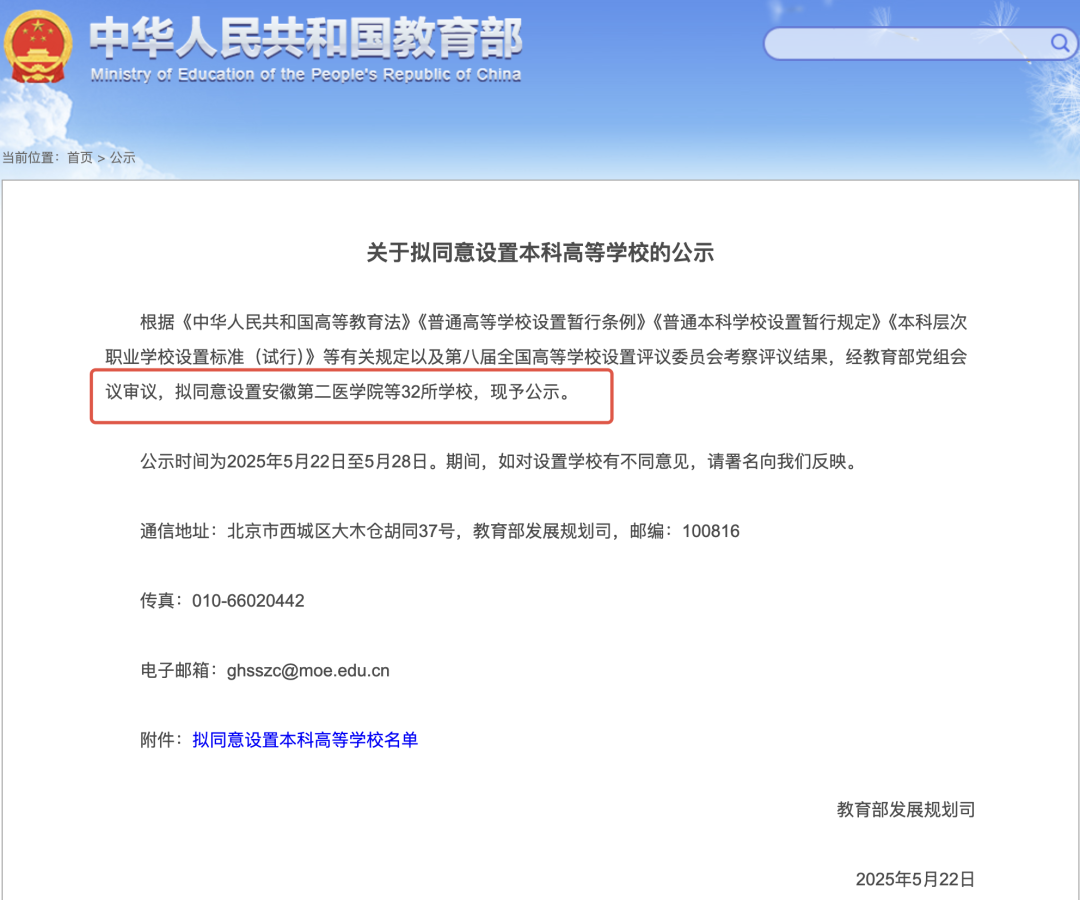Click text 拟同意设置安徽第二医学院等32所学校
Viewport: 1080px width, 900px height.
[x=324, y=392]
